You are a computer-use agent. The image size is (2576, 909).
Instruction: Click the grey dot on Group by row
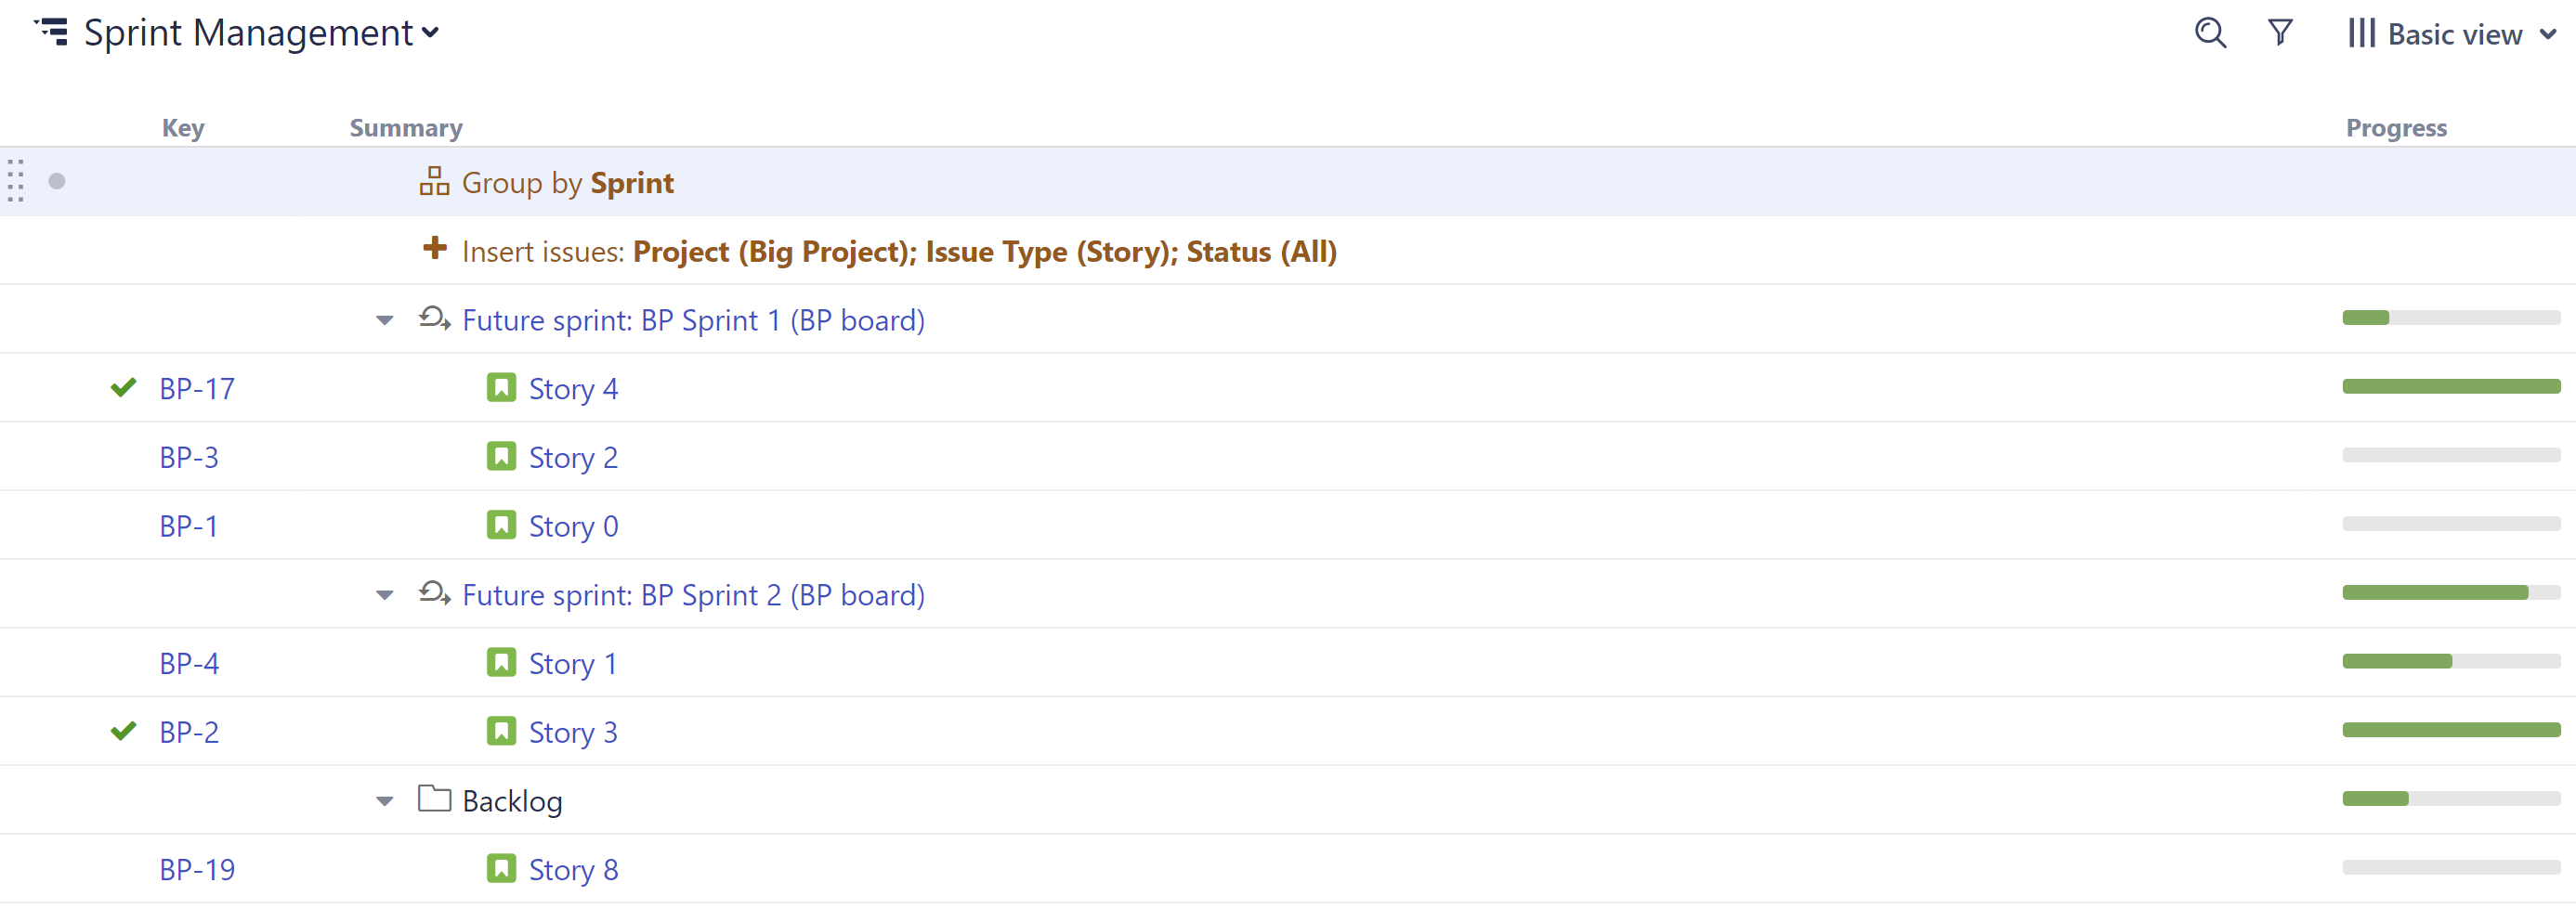tap(57, 182)
